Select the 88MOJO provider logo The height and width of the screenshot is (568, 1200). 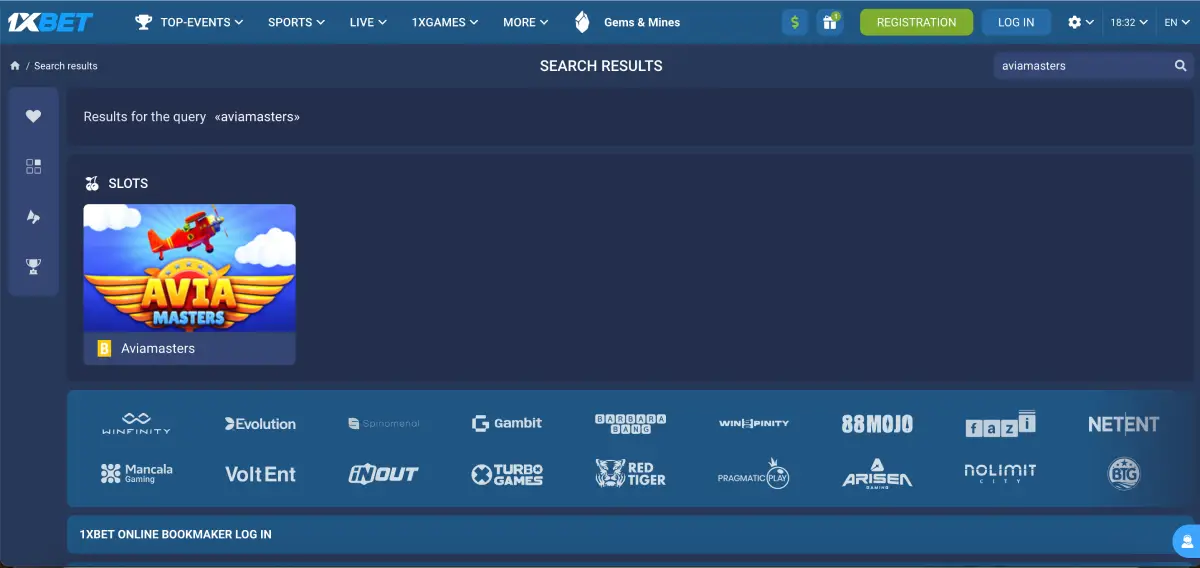pos(877,424)
